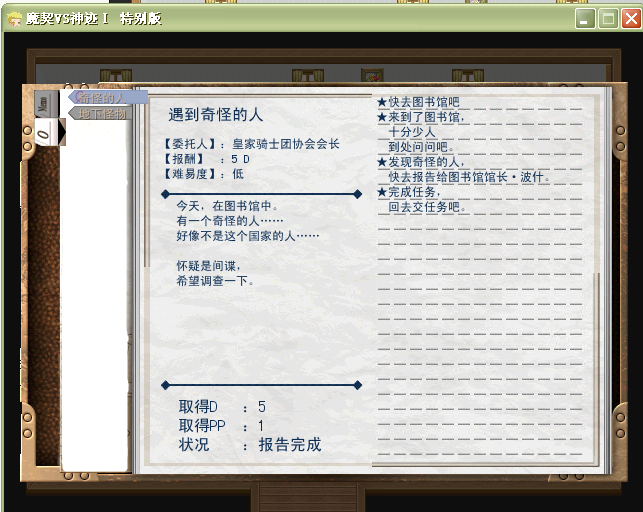Click the log entry ★快去图书馆吧
The width and height of the screenshot is (643, 512).
[x=418, y=102]
